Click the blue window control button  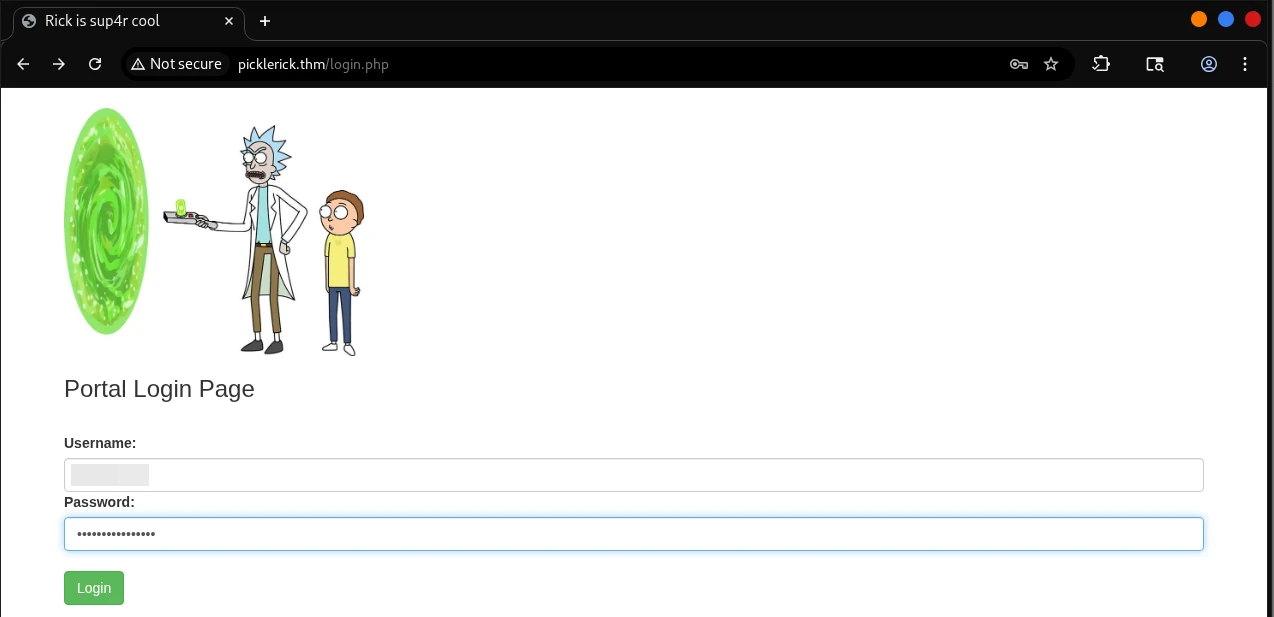click(1226, 19)
